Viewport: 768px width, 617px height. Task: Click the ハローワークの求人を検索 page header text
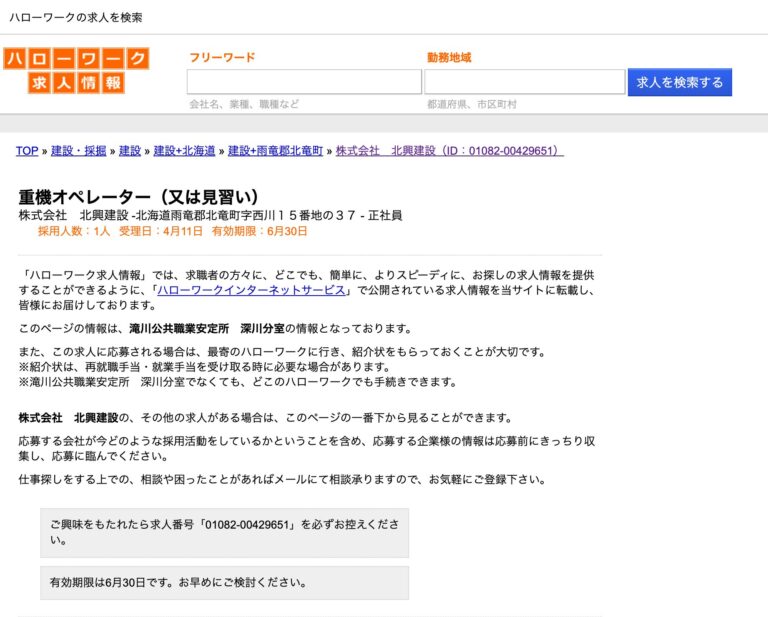pos(76,18)
